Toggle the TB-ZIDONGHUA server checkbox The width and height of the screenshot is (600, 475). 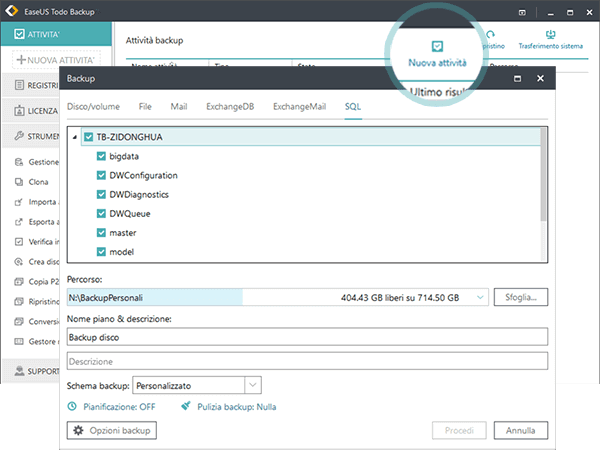point(88,137)
